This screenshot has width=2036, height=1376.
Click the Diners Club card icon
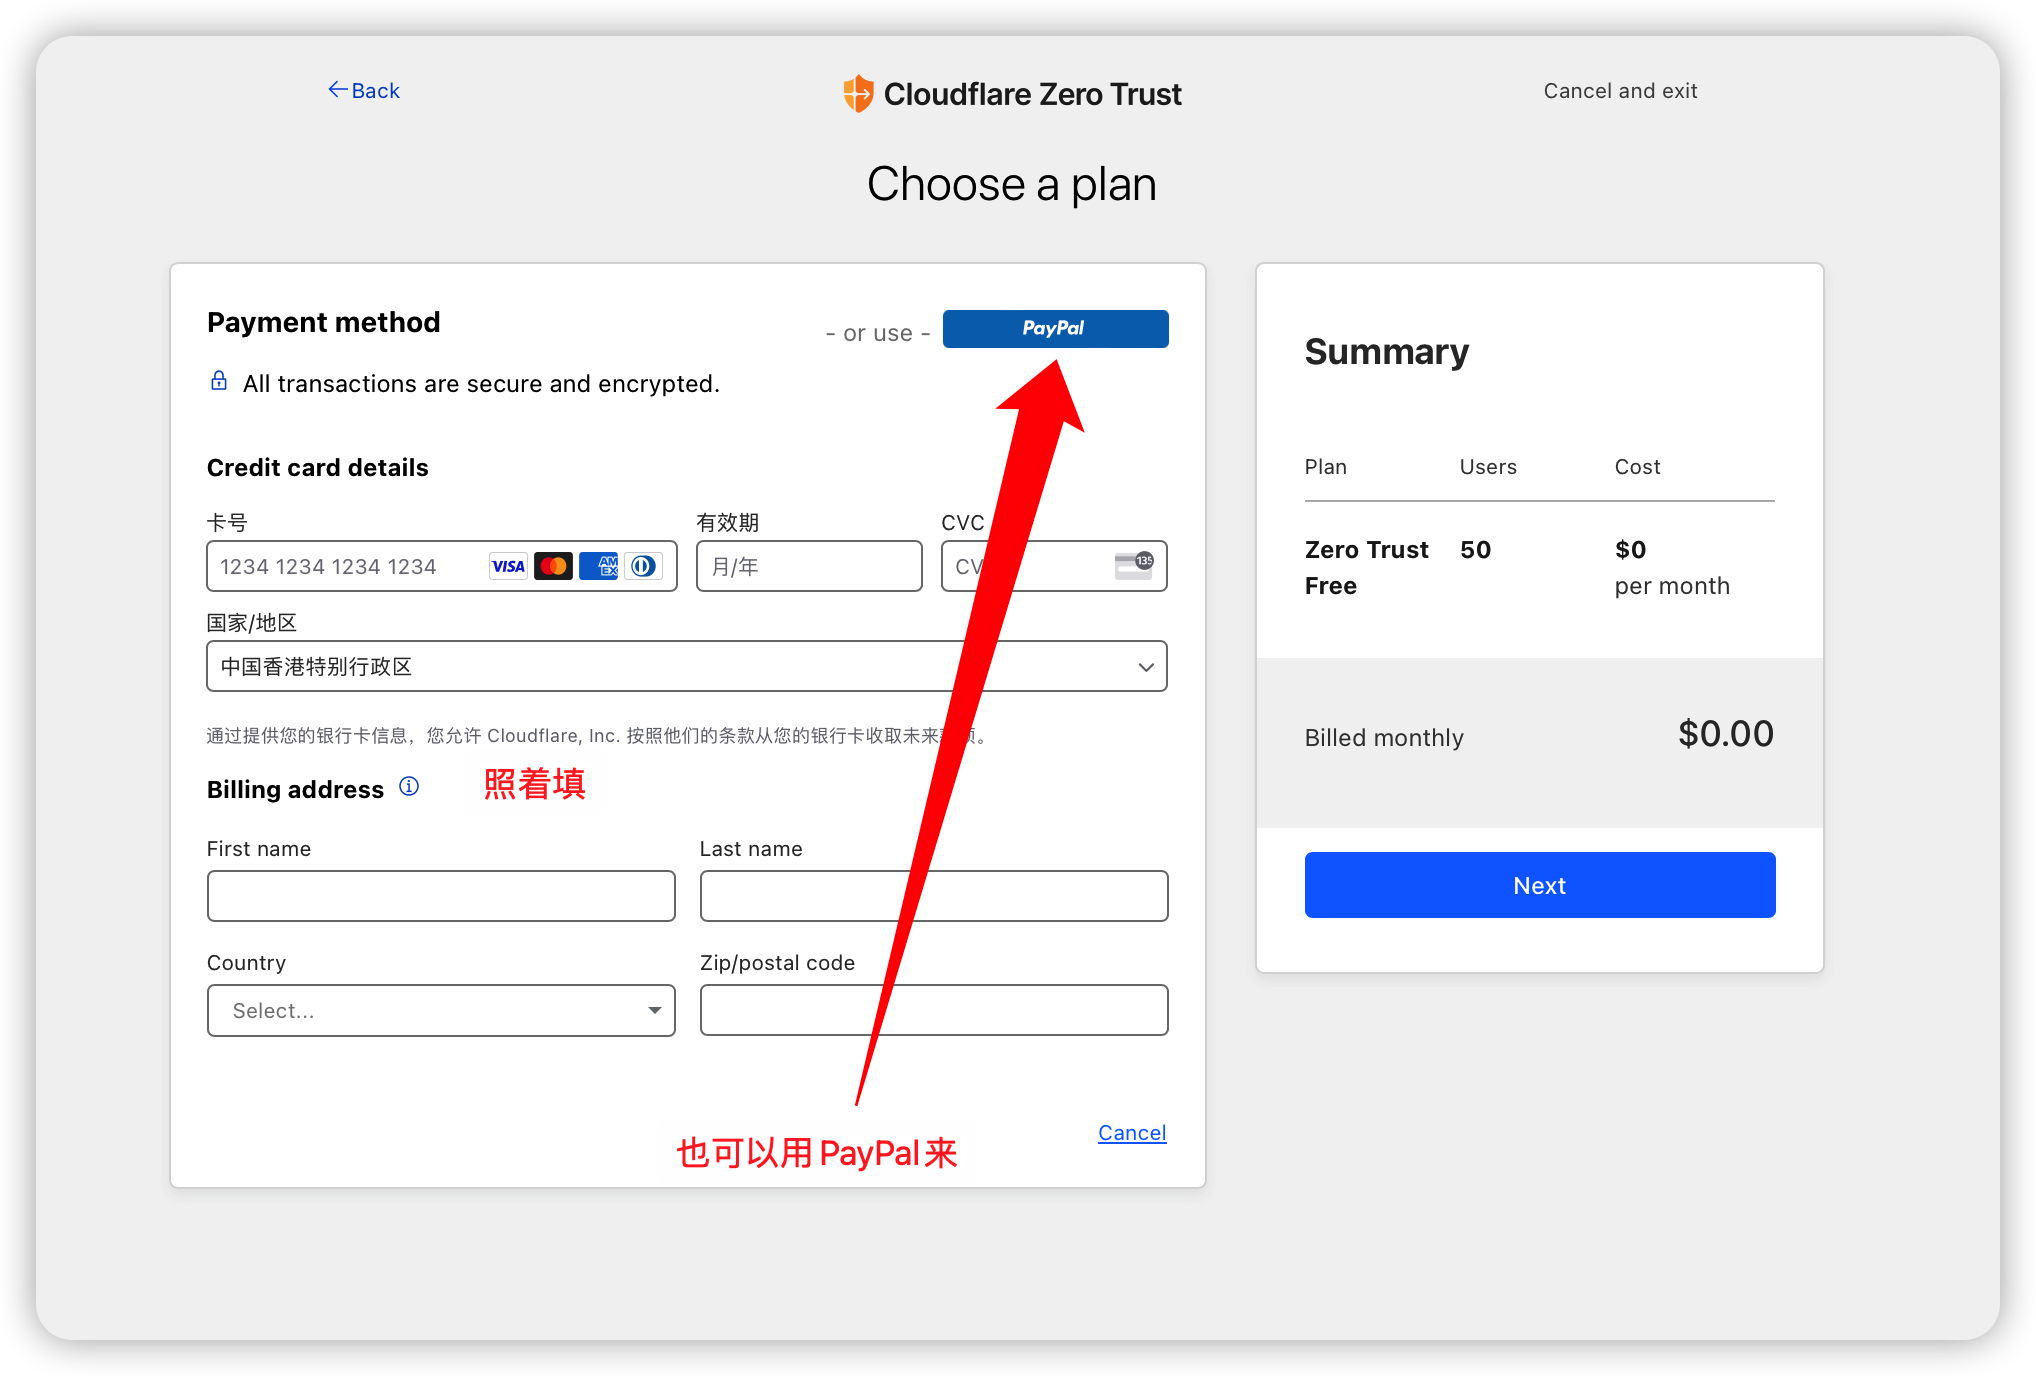tap(644, 566)
